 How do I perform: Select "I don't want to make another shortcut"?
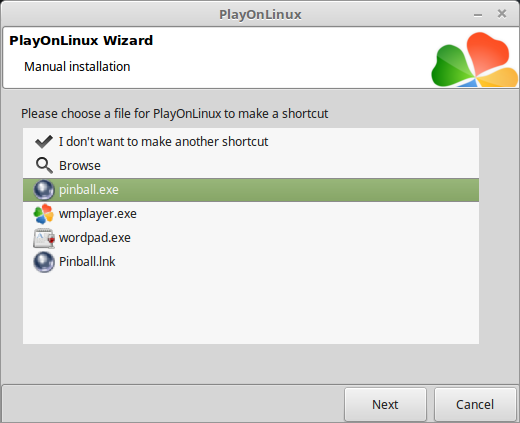[x=251, y=142]
